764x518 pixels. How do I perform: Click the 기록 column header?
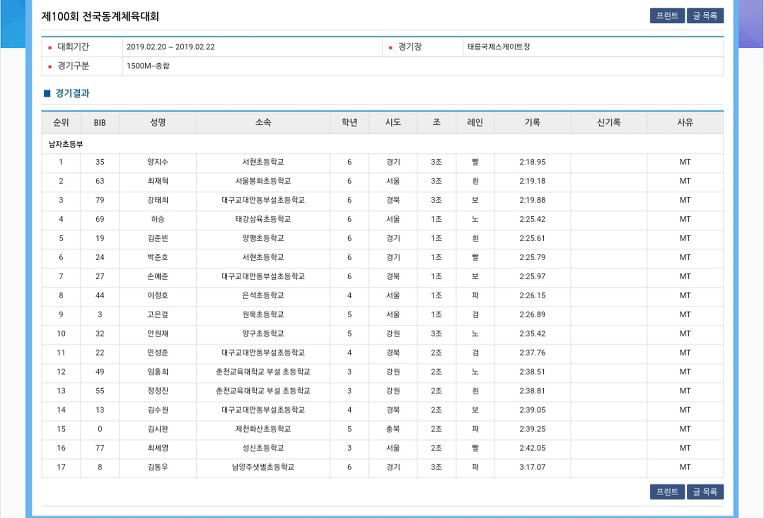point(532,123)
